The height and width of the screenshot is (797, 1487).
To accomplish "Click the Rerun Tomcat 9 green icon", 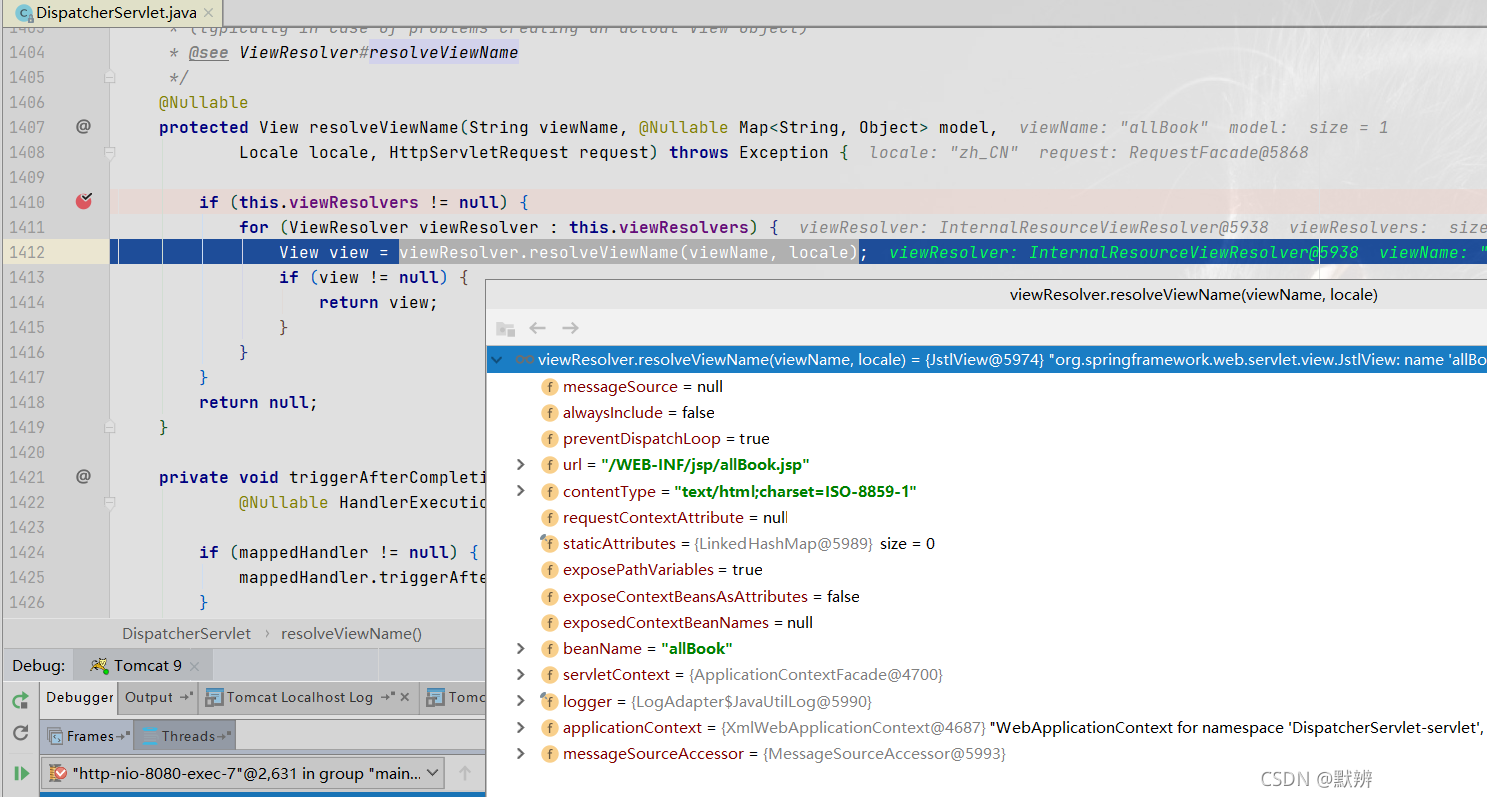I will click(x=20, y=700).
